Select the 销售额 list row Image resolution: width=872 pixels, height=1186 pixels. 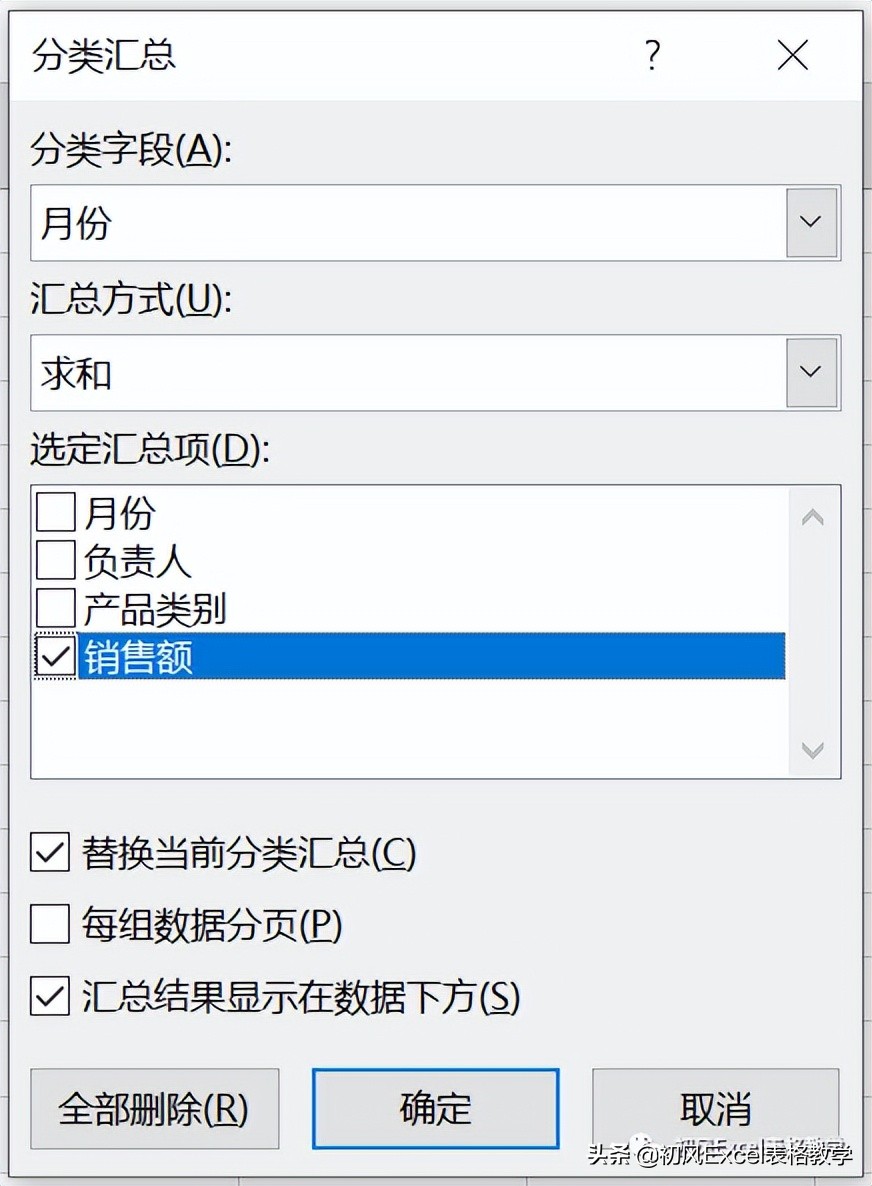click(x=430, y=656)
